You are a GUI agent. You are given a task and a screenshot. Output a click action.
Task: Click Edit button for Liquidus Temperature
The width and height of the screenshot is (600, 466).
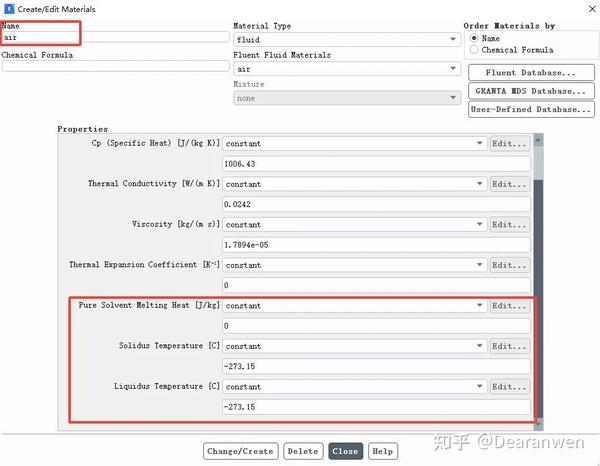[510, 387]
